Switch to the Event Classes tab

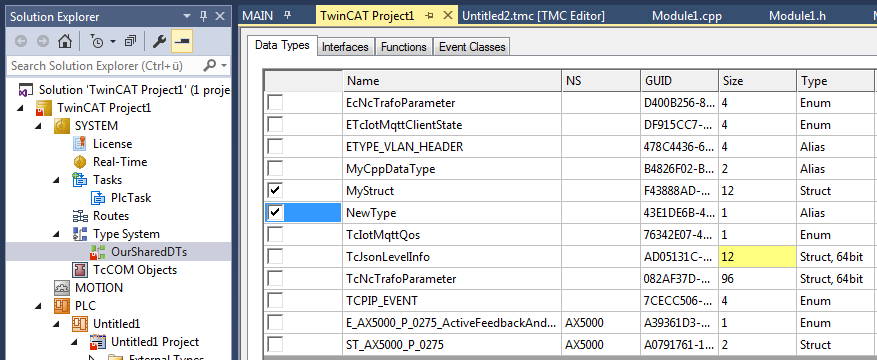[472, 47]
